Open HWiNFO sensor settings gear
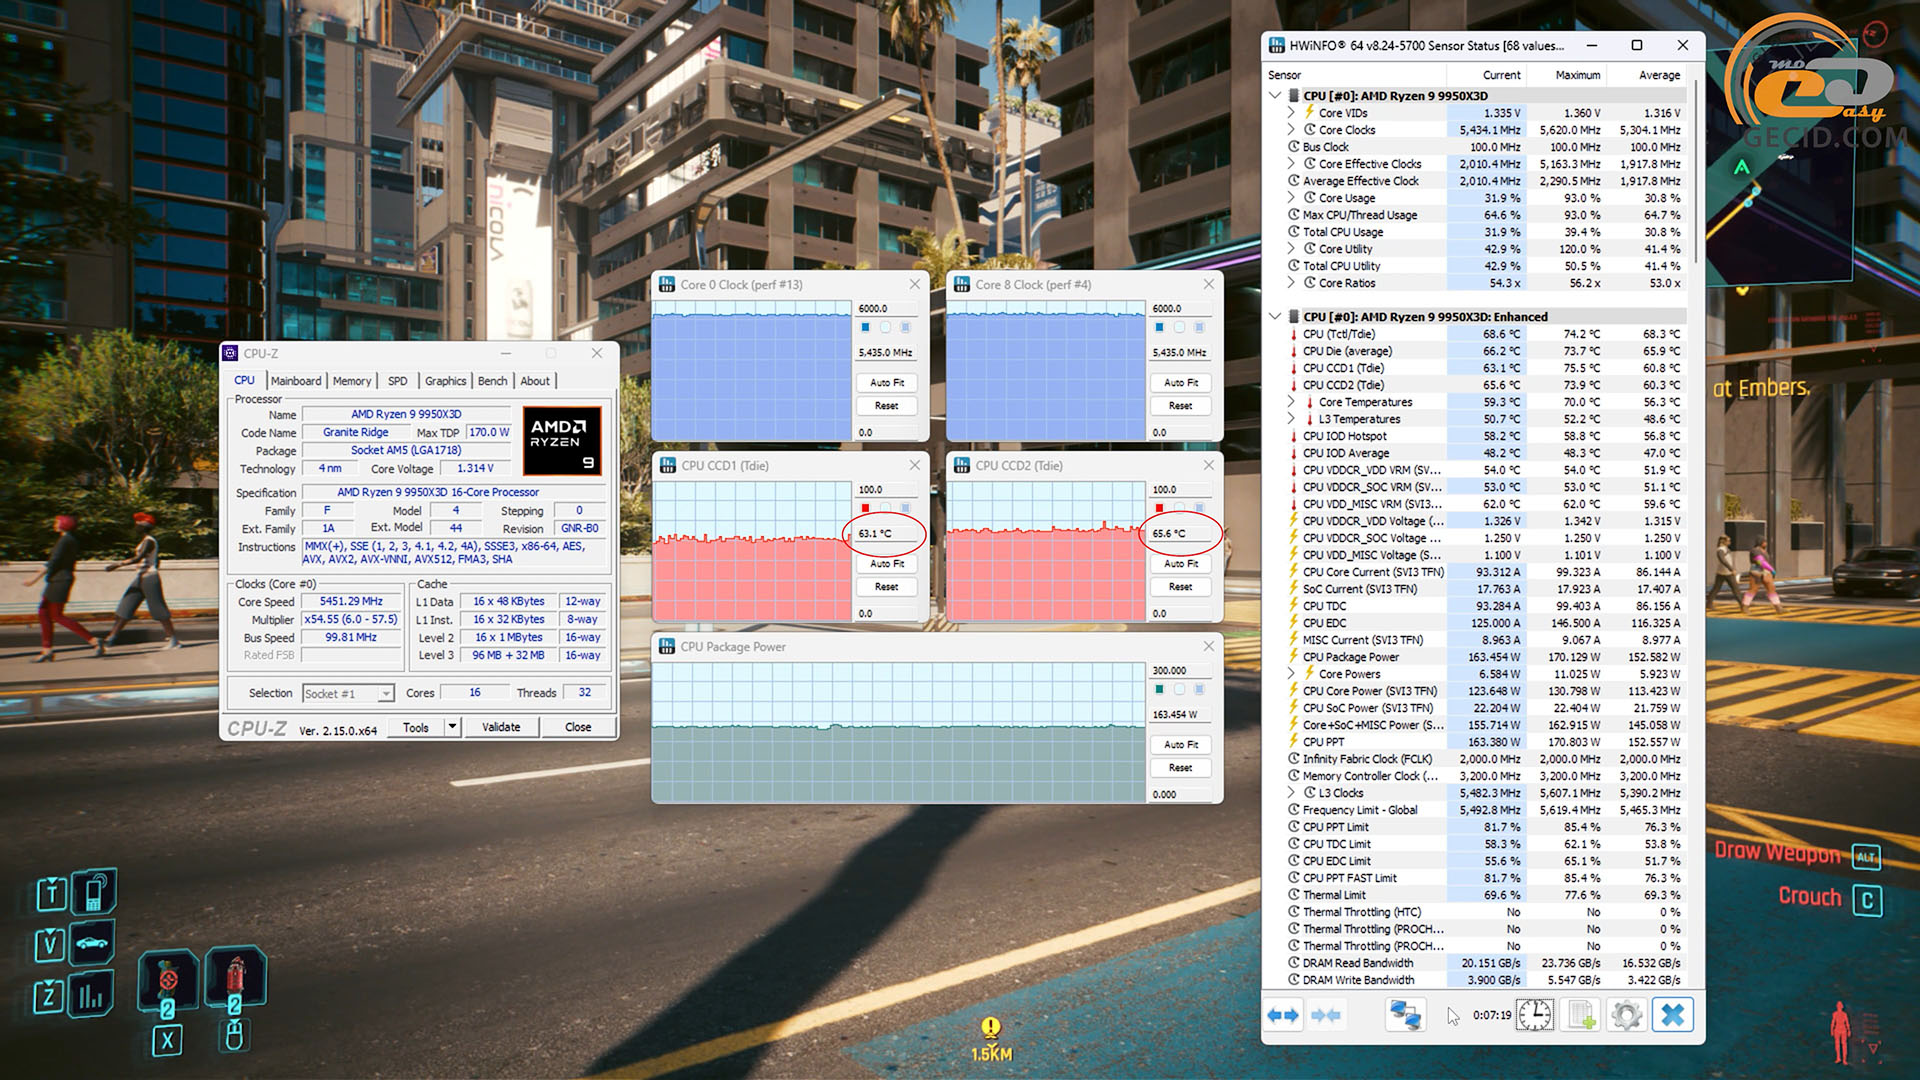The height and width of the screenshot is (1080, 1920). [x=1627, y=1015]
